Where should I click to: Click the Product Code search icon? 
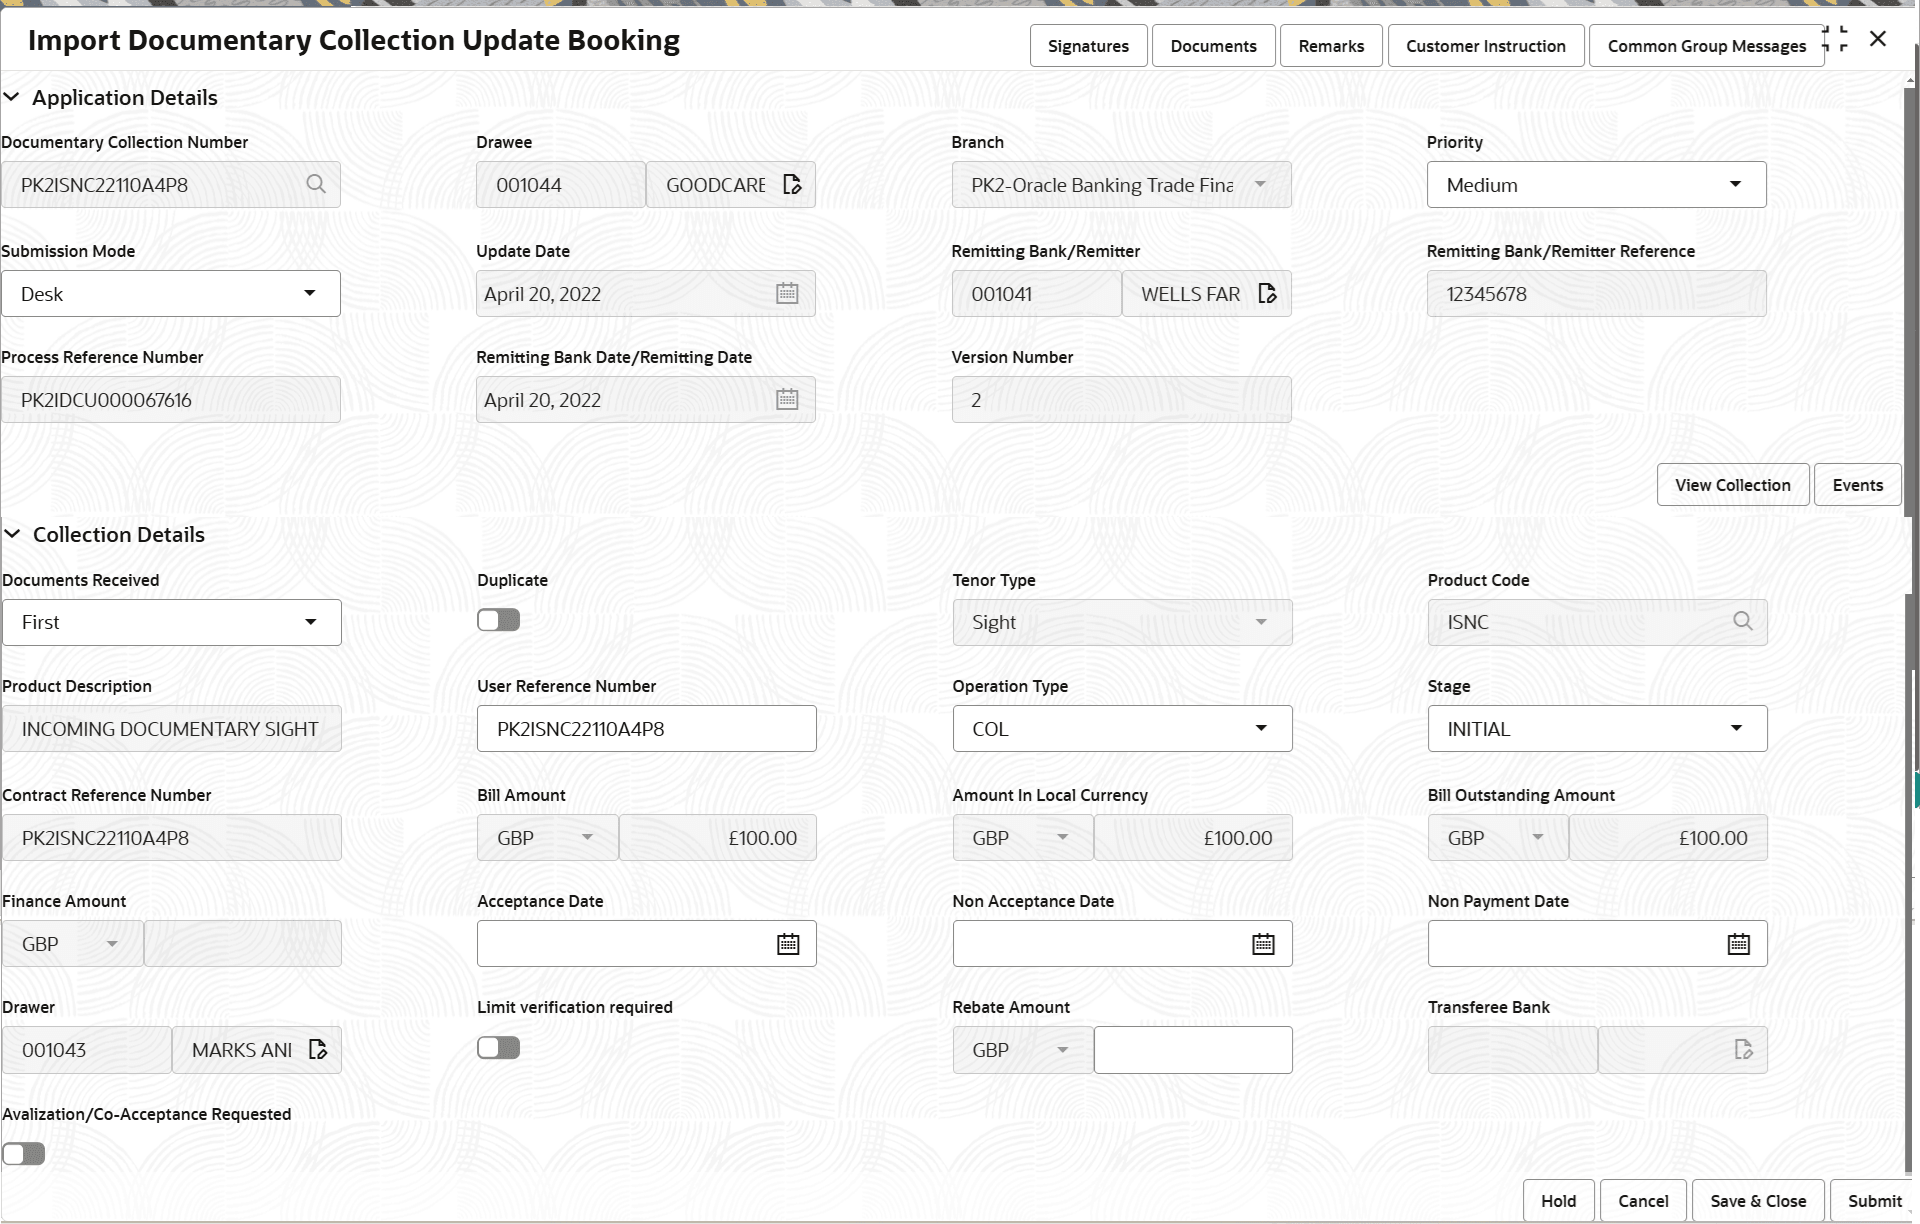tap(1742, 622)
